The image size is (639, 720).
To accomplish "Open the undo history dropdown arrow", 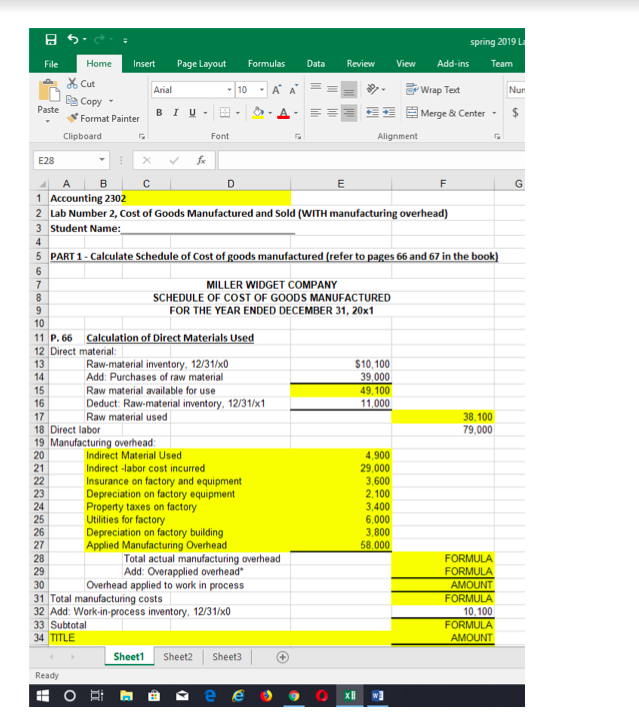I will pos(84,40).
